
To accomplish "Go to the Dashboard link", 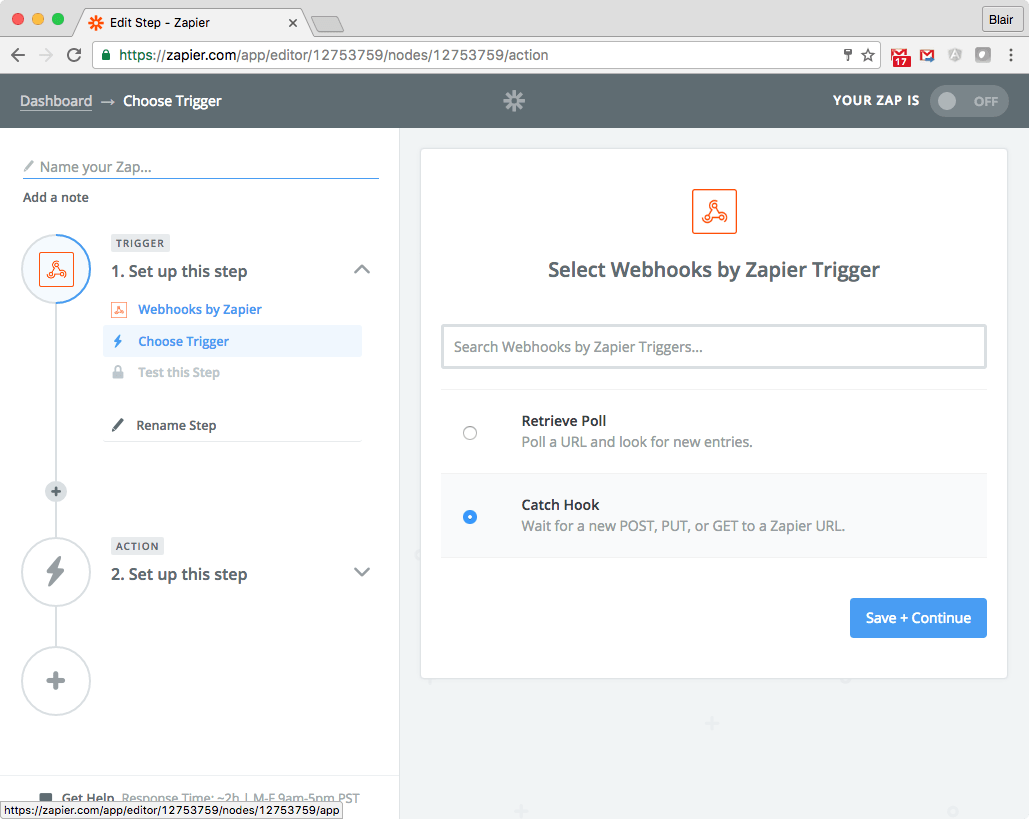I will pyautogui.click(x=56, y=100).
